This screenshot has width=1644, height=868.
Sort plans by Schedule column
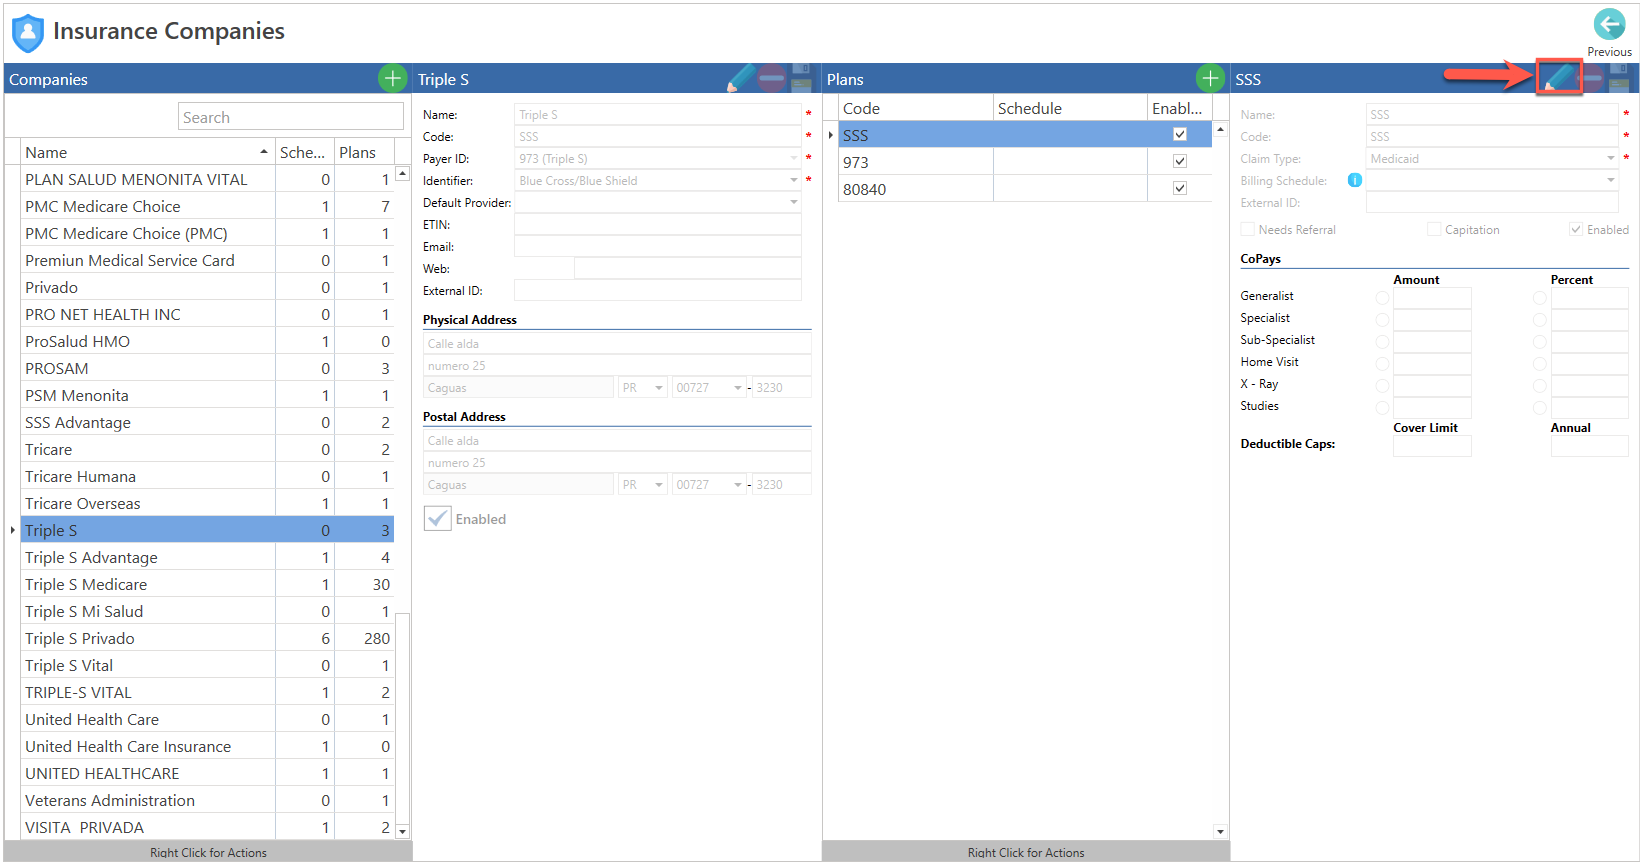[x=1070, y=108]
